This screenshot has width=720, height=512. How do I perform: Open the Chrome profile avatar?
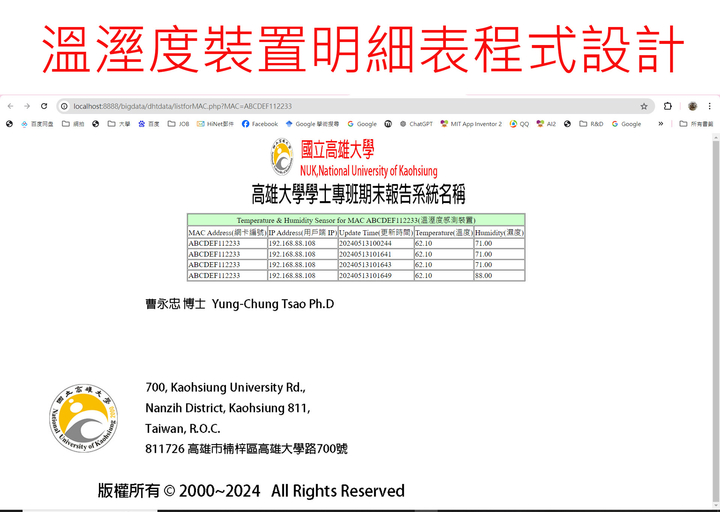692,106
